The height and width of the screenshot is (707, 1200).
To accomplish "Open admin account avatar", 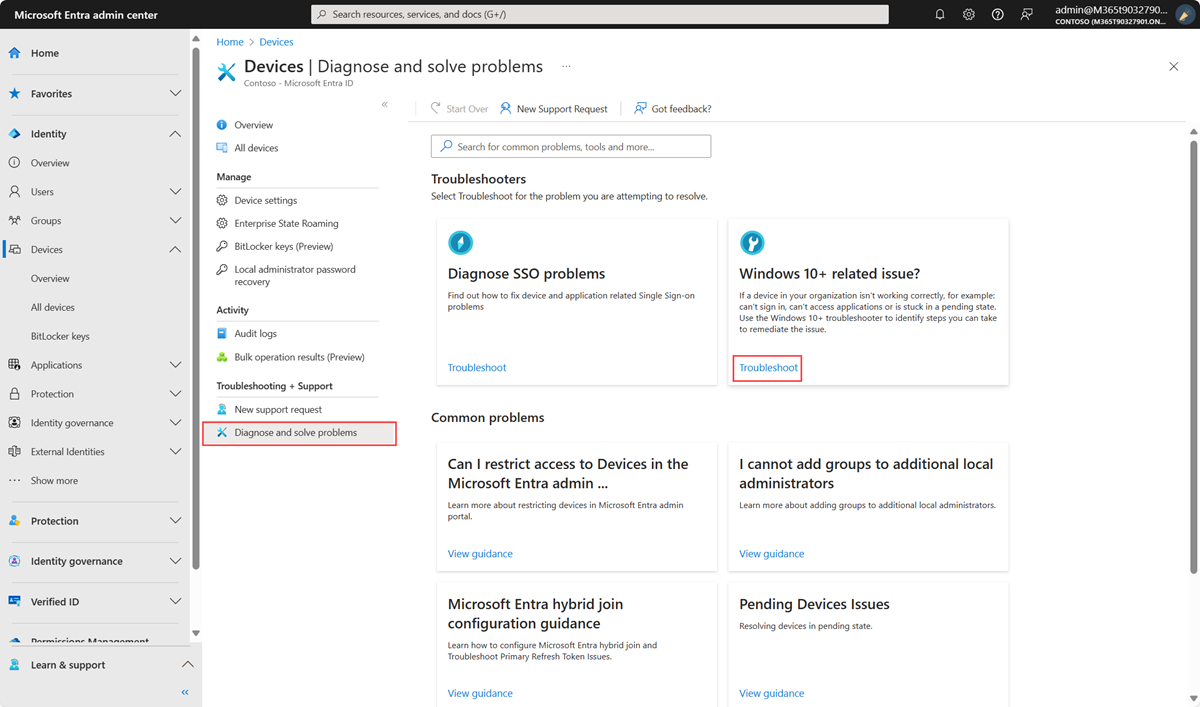I will (1185, 15).
